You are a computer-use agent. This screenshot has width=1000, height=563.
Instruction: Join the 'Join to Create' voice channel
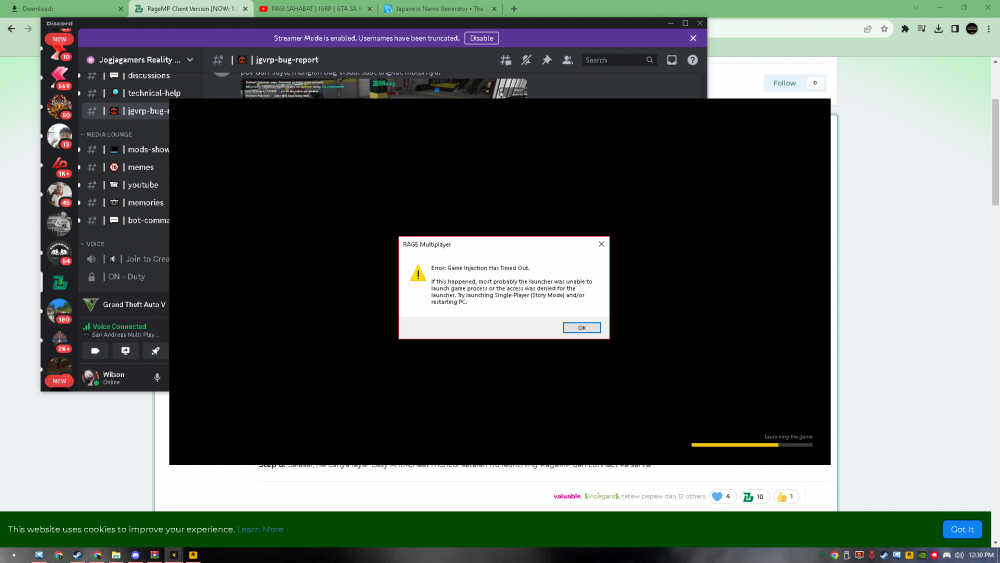(x=126, y=259)
